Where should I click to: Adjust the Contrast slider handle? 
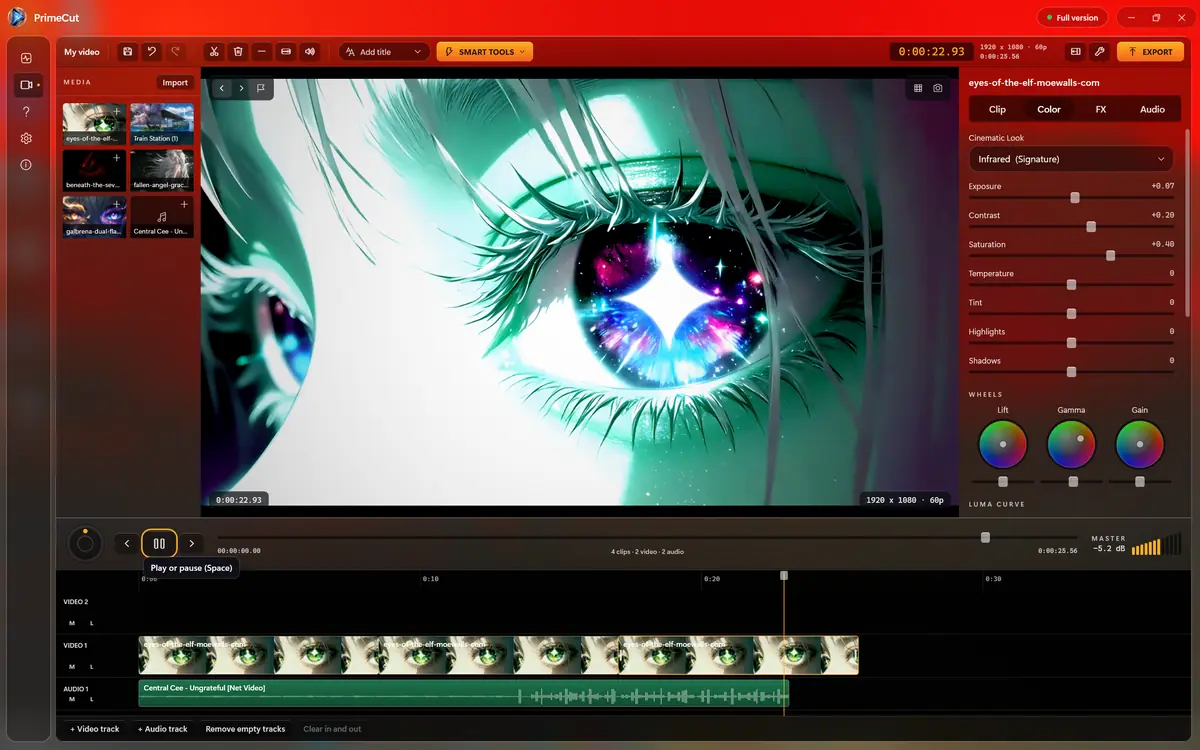coord(1091,227)
